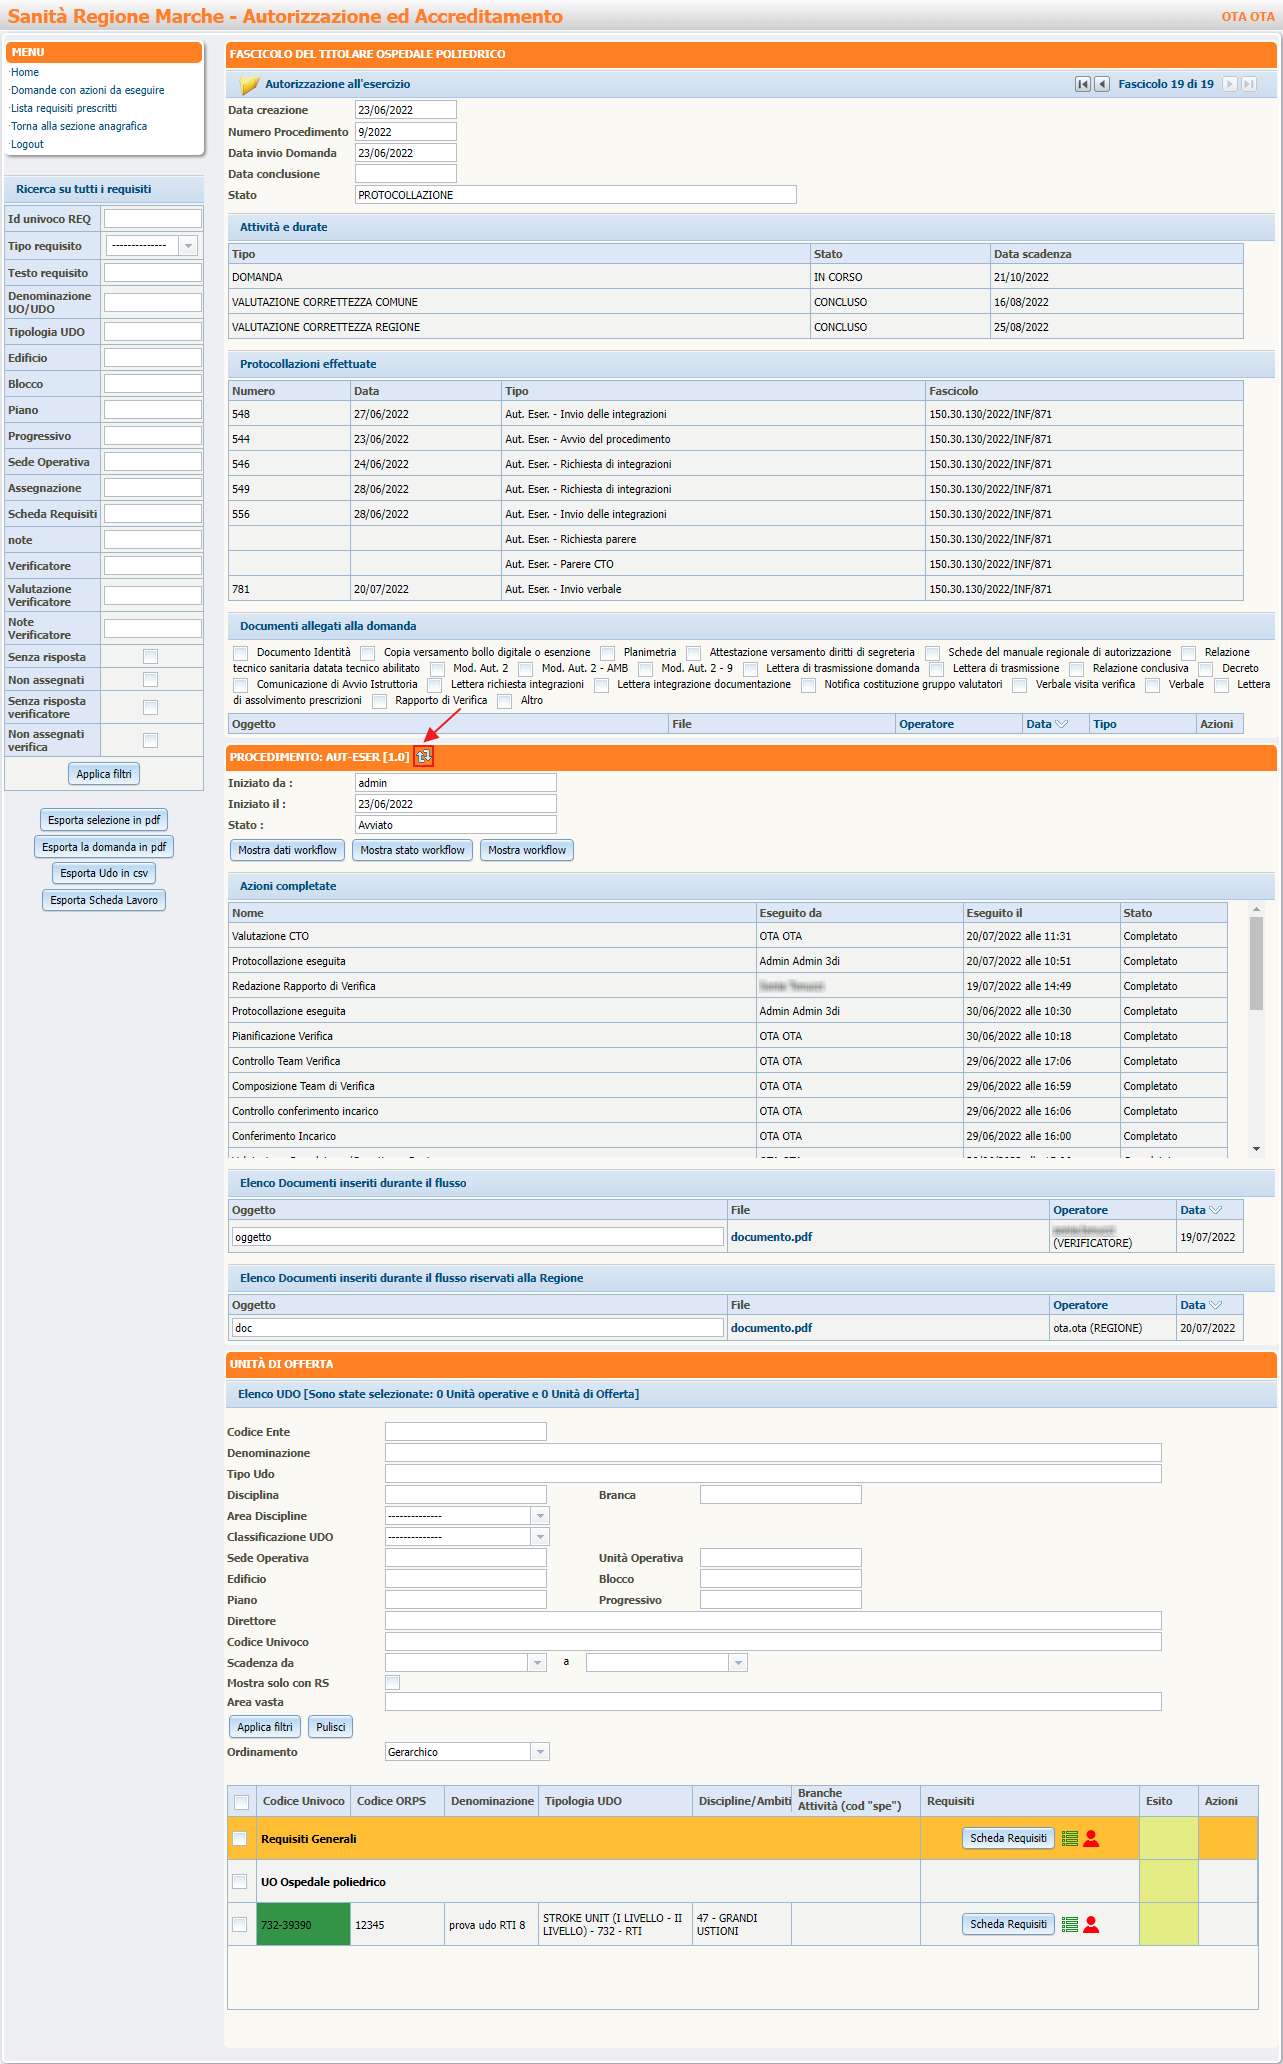Open documento.pdf from the VERIFICATORE row
The image size is (1283, 2064).
click(x=771, y=1237)
